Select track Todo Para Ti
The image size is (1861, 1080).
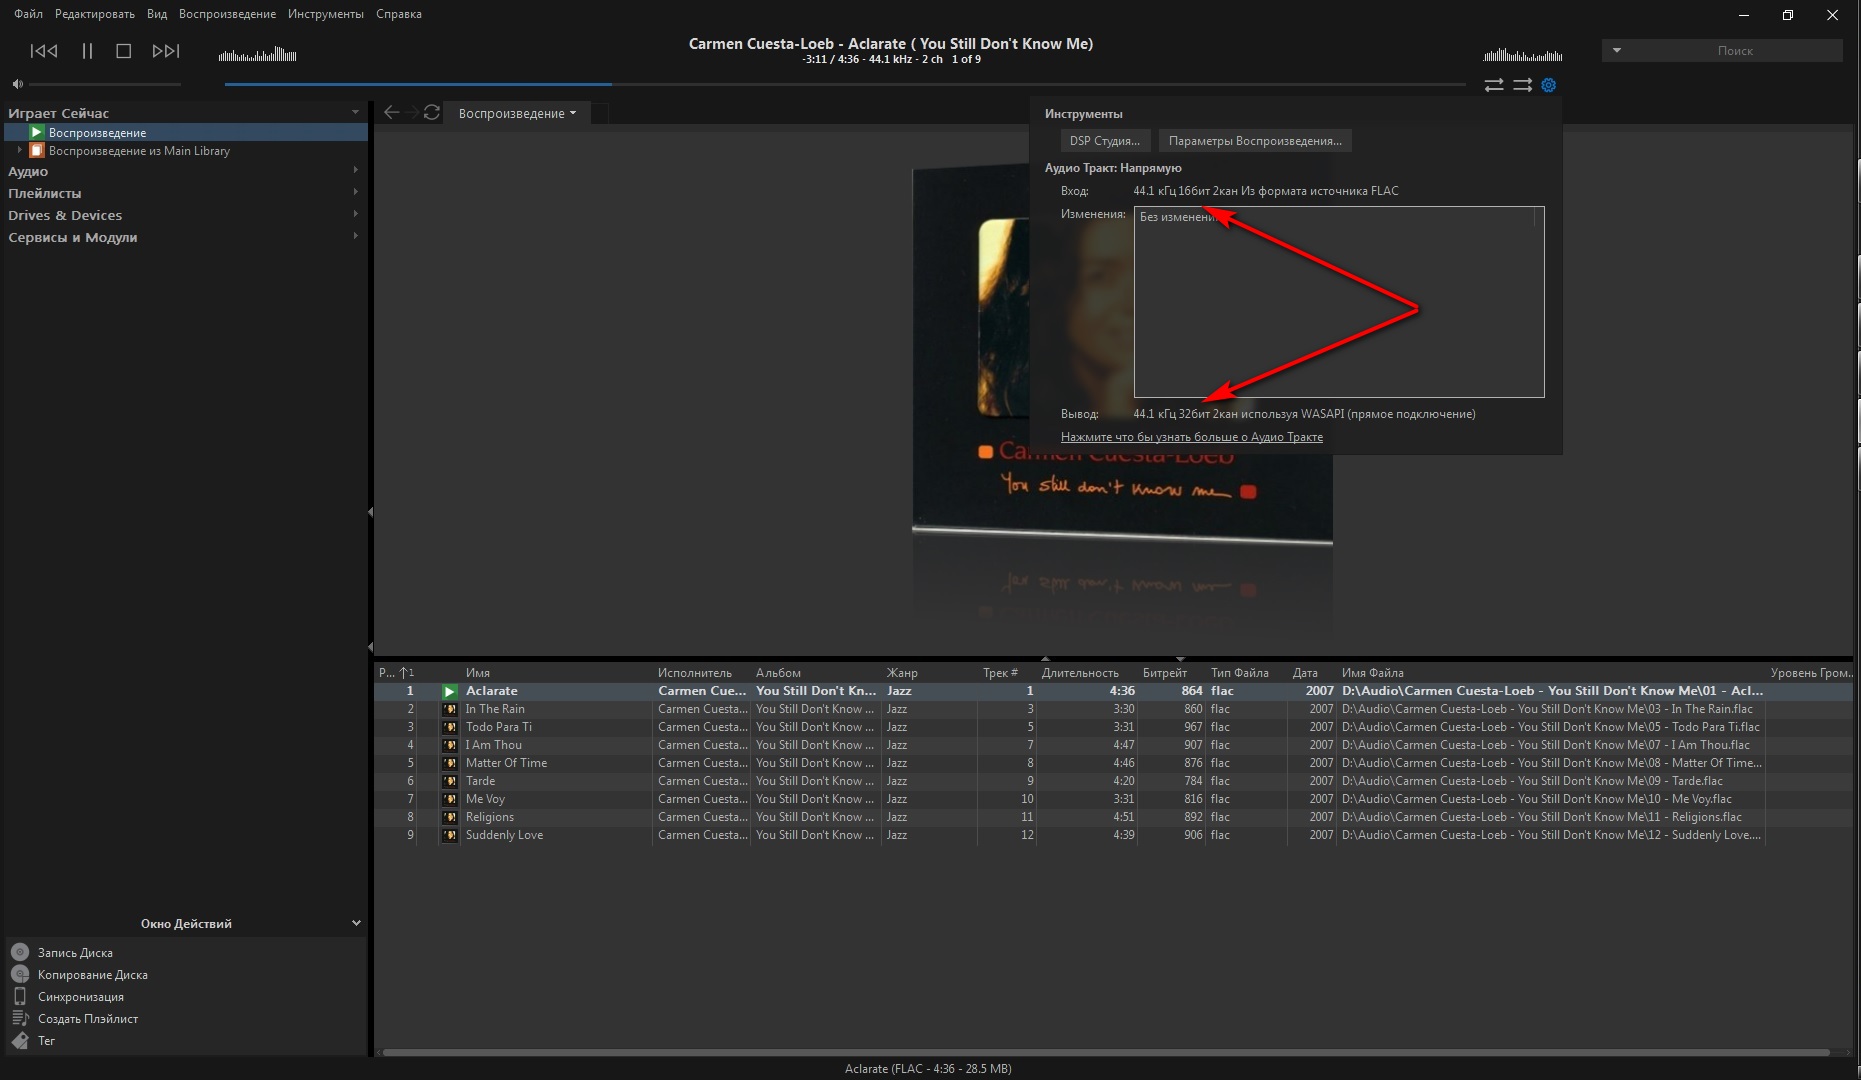[1114, 727]
